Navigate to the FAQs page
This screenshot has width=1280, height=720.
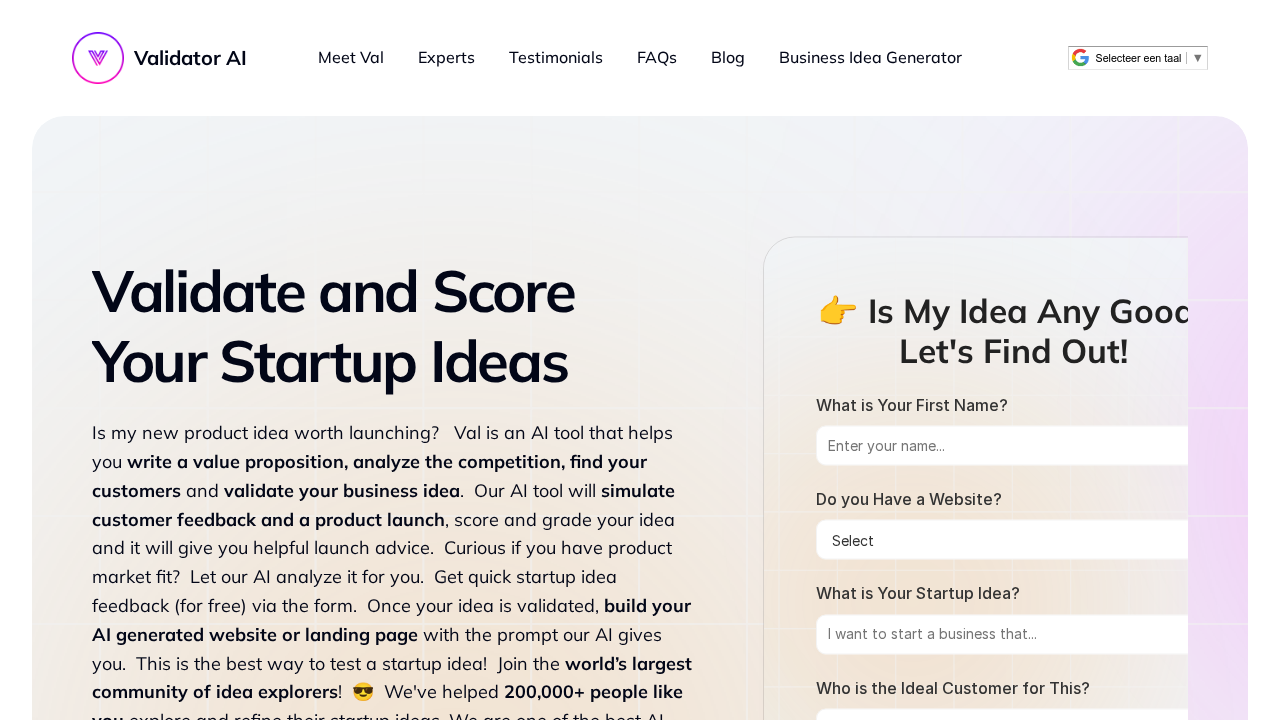coord(657,58)
